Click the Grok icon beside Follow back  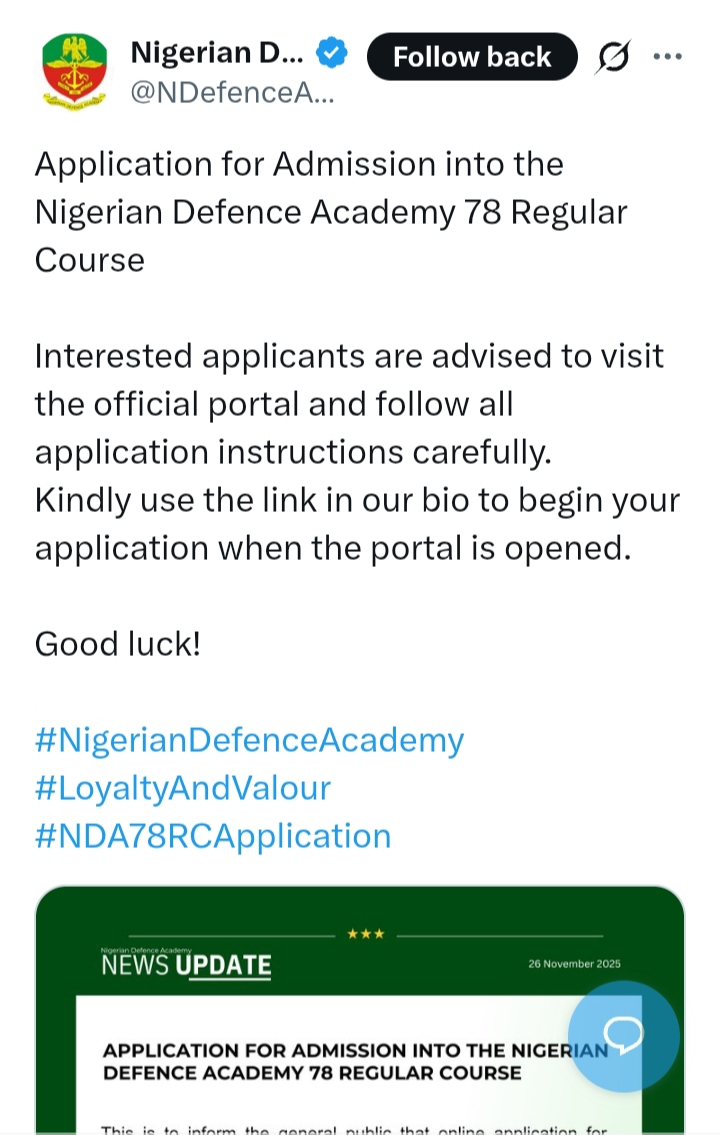tap(613, 57)
